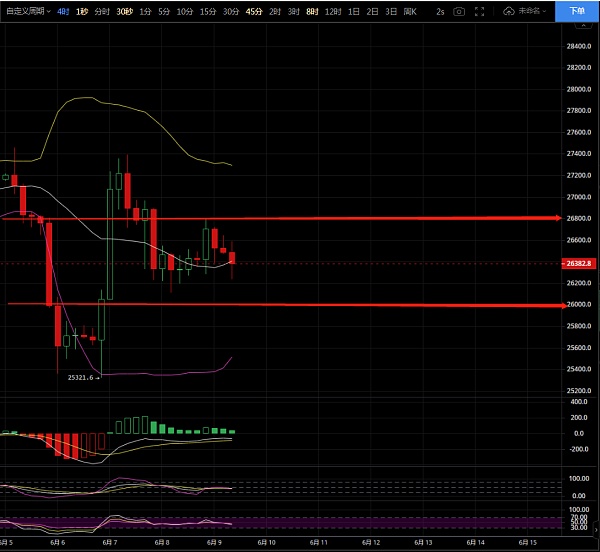This screenshot has width=600, height=552.
Task: Click the blue 下单 order button
Action: click(x=577, y=11)
